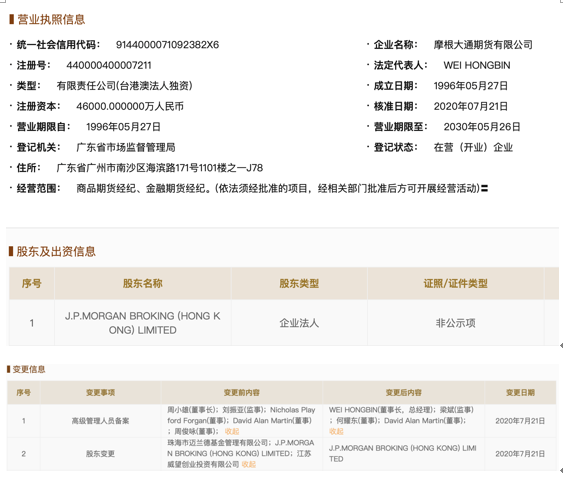
Task: Select 股东名称 column header
Action: tap(143, 283)
